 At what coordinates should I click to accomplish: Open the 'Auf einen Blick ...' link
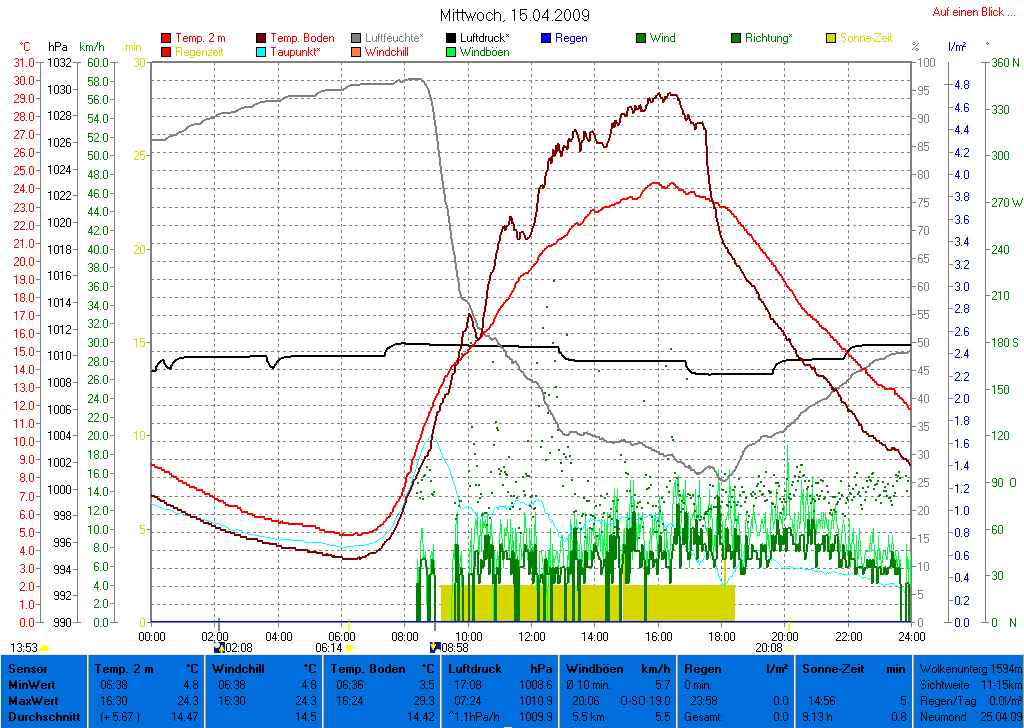[x=968, y=12]
